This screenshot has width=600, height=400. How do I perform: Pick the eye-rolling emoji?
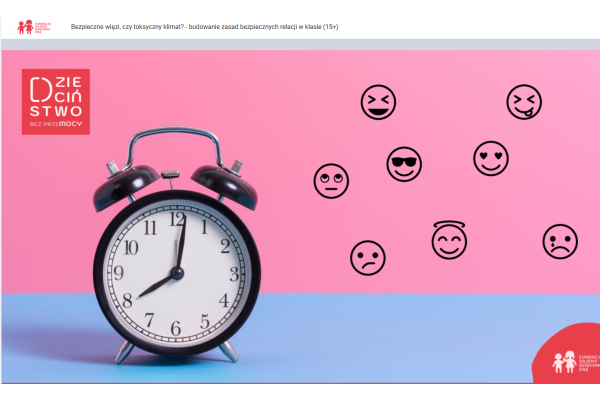[x=331, y=180]
